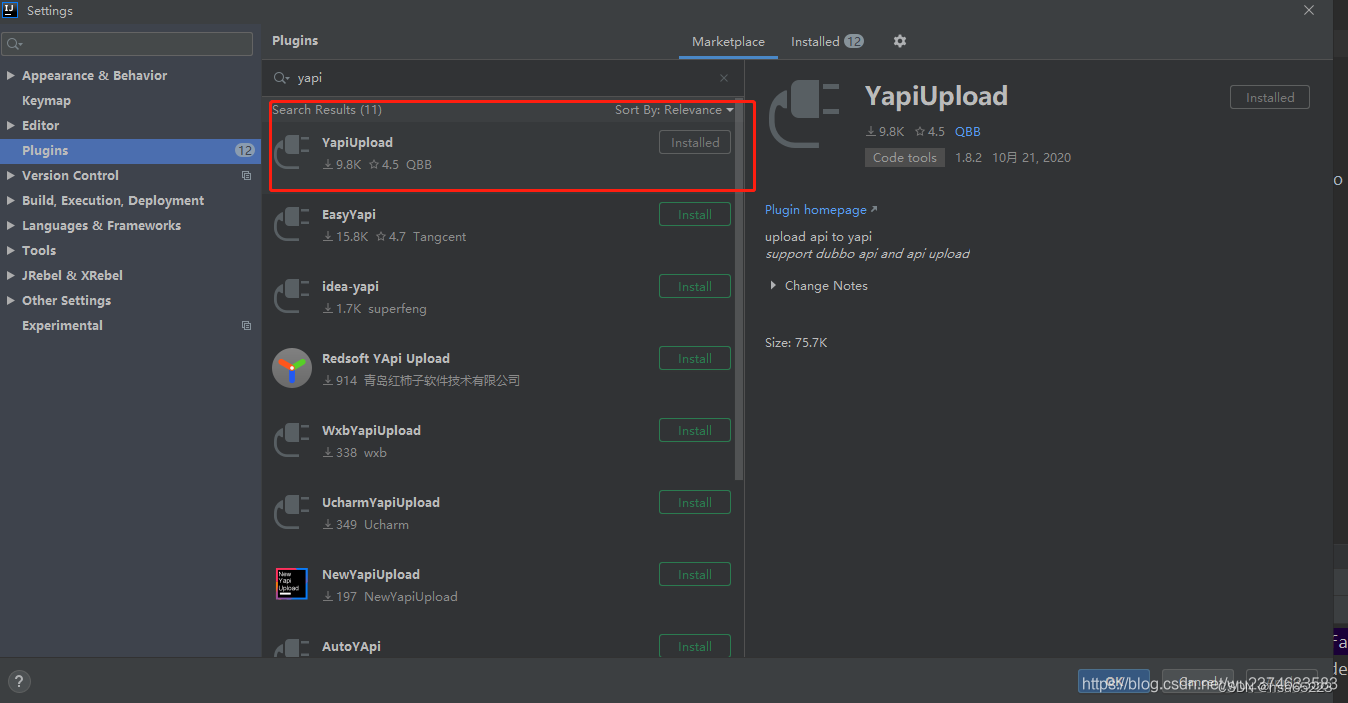1348x703 pixels.
Task: Open the help question mark button
Action: (x=19, y=682)
